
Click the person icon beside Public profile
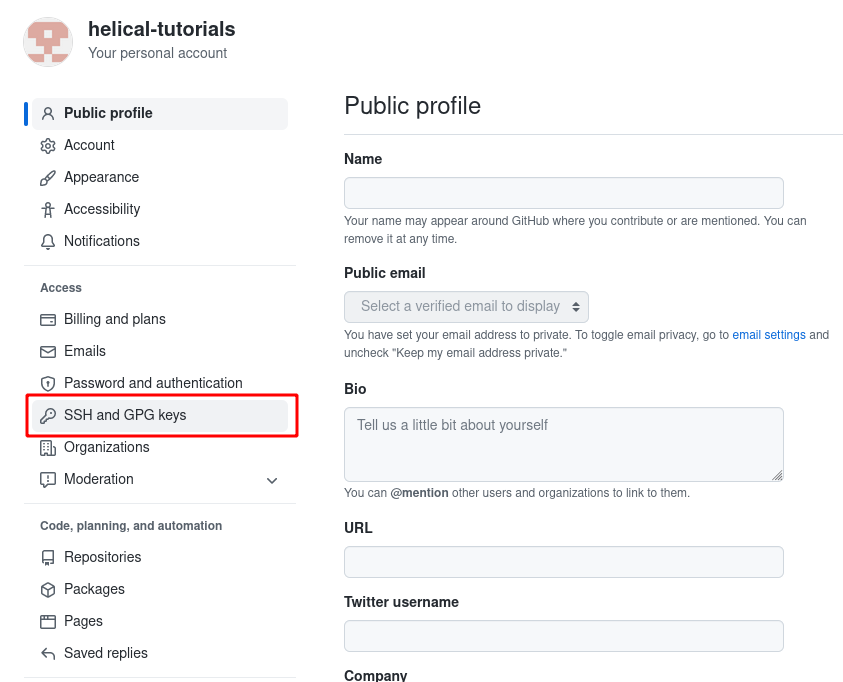[48, 113]
